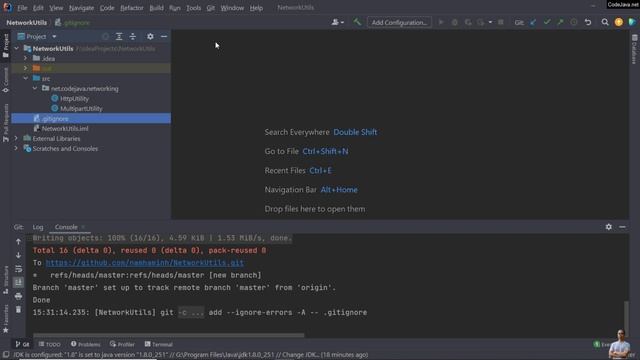
Task: Collapse the src folder node
Action: 26,78
